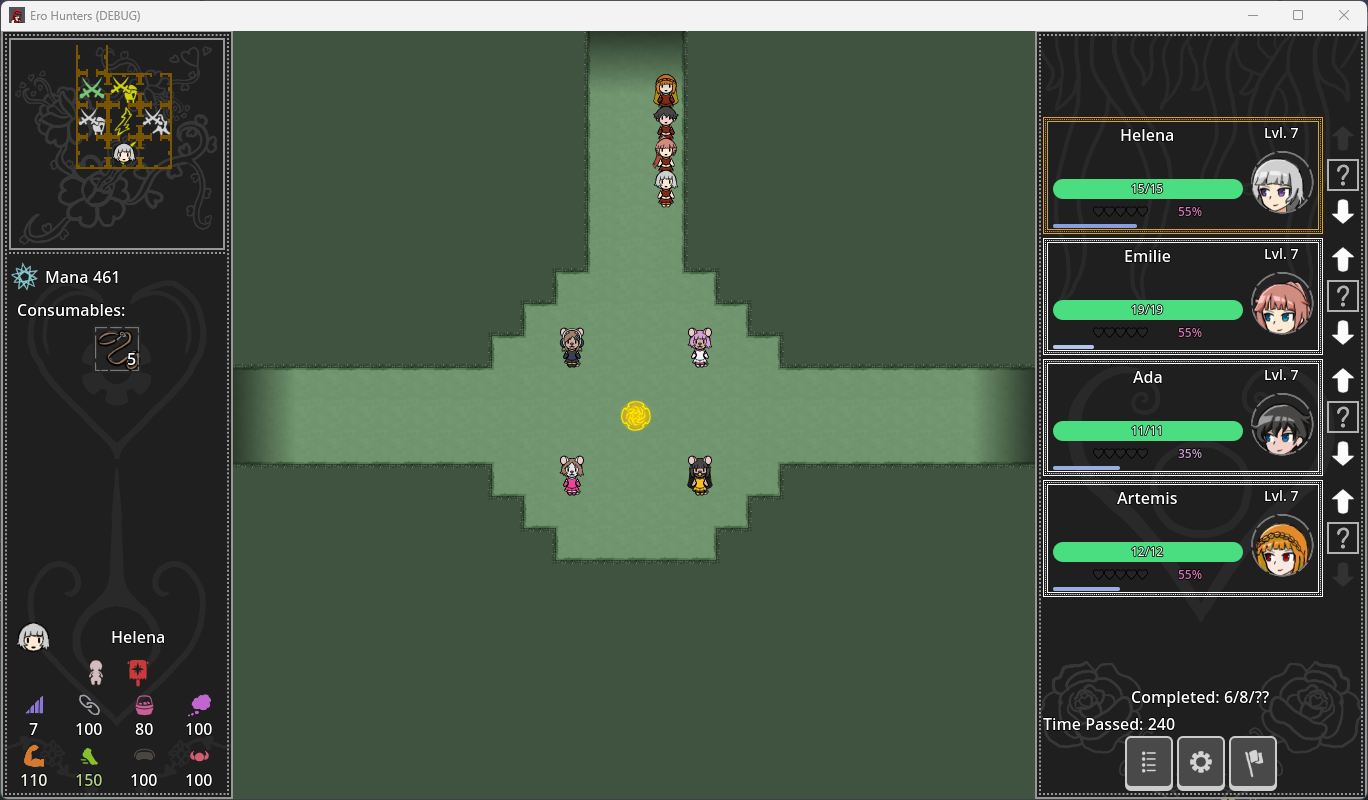The width and height of the screenshot is (1368, 800).
Task: Click Ada's 35% percentage value
Action: [1190, 454]
